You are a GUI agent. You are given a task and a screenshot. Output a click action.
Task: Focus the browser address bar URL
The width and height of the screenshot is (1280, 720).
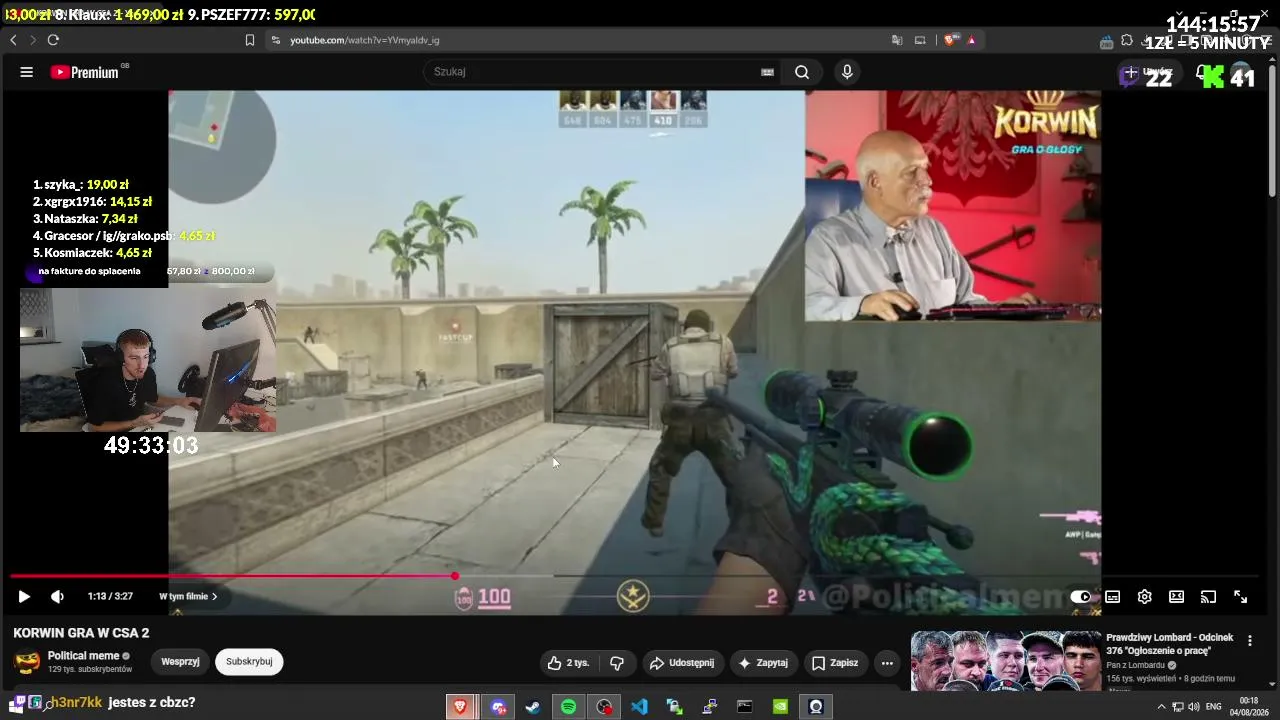pyautogui.click(x=364, y=40)
